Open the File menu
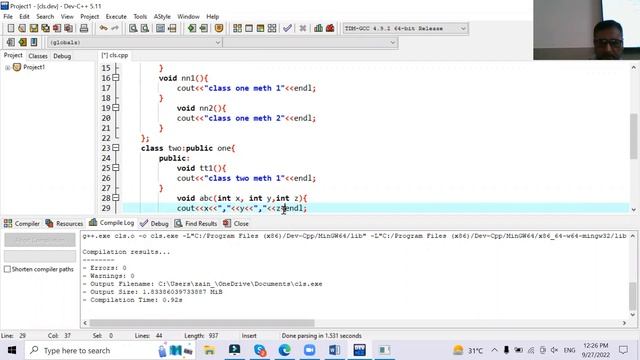Screen dimensions: 640x360 (8, 17)
